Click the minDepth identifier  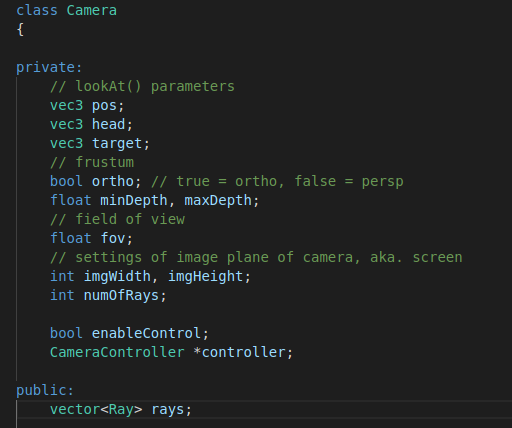pos(134,200)
